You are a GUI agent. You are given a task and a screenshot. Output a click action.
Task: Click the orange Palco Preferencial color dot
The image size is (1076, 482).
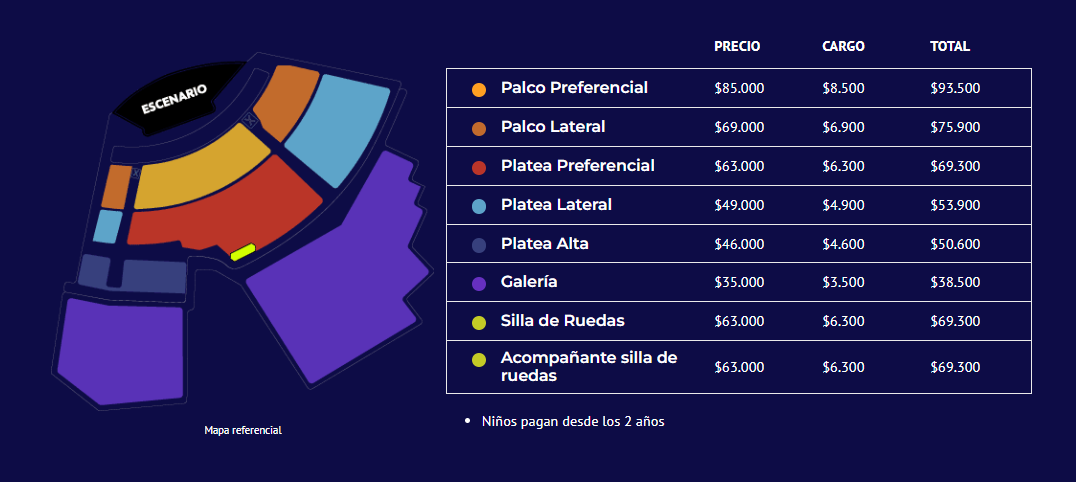coord(479,89)
